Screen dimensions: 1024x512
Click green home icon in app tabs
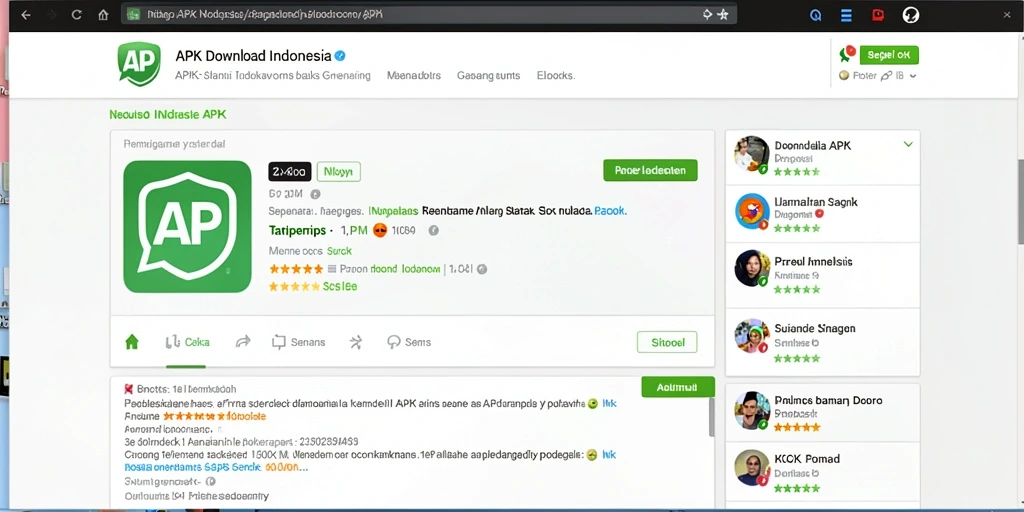132,342
